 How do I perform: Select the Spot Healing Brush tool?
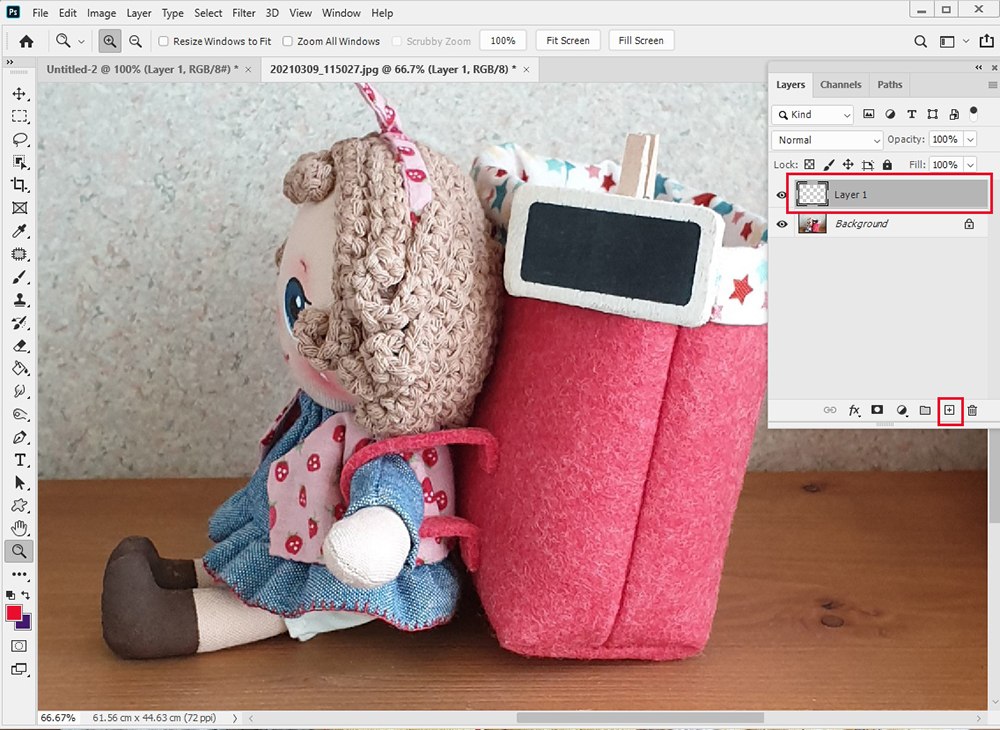pos(19,254)
